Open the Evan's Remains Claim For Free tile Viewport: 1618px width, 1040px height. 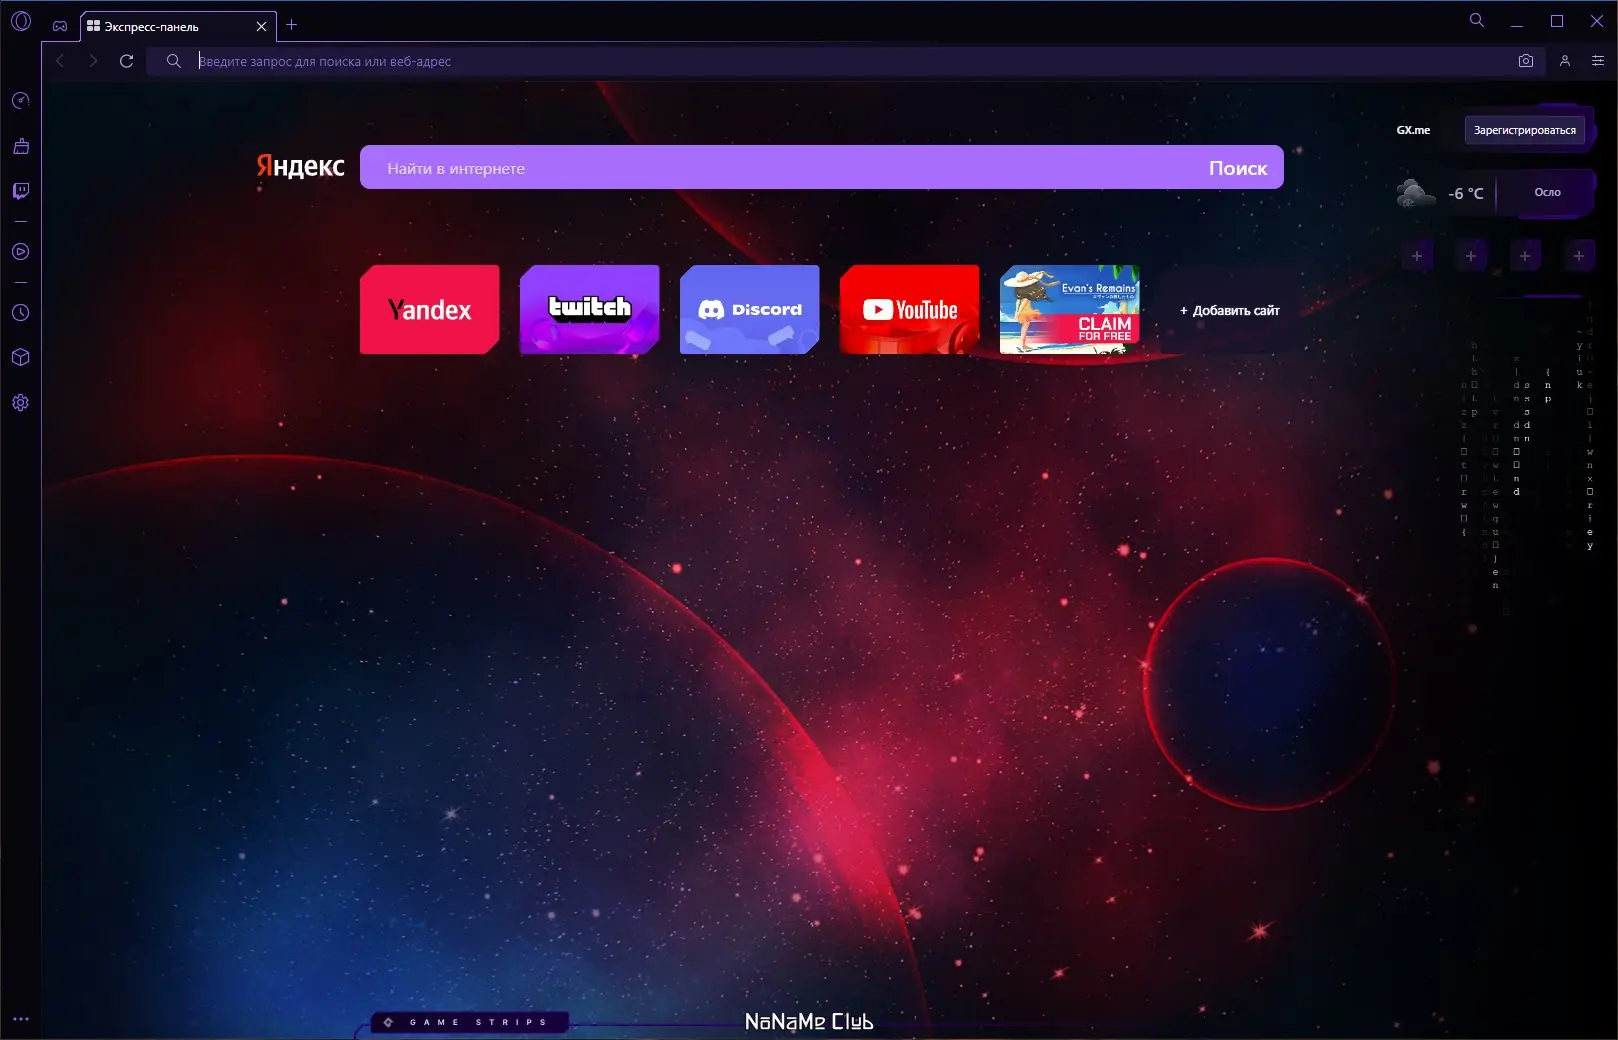point(1070,309)
